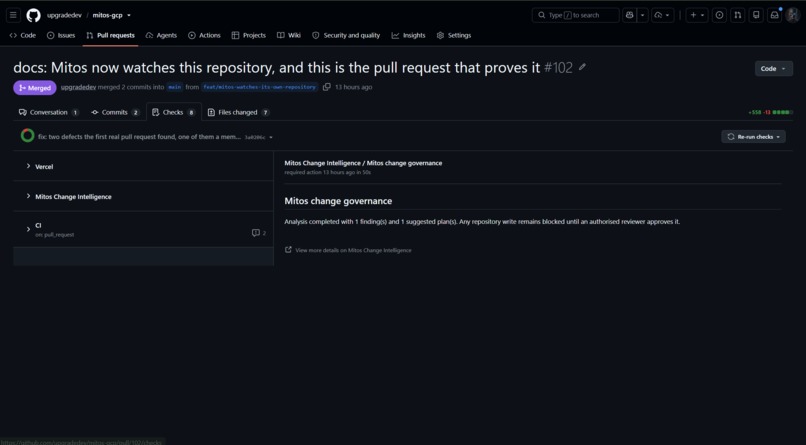Open the Projects tab
806x445 pixels.
[249, 35]
